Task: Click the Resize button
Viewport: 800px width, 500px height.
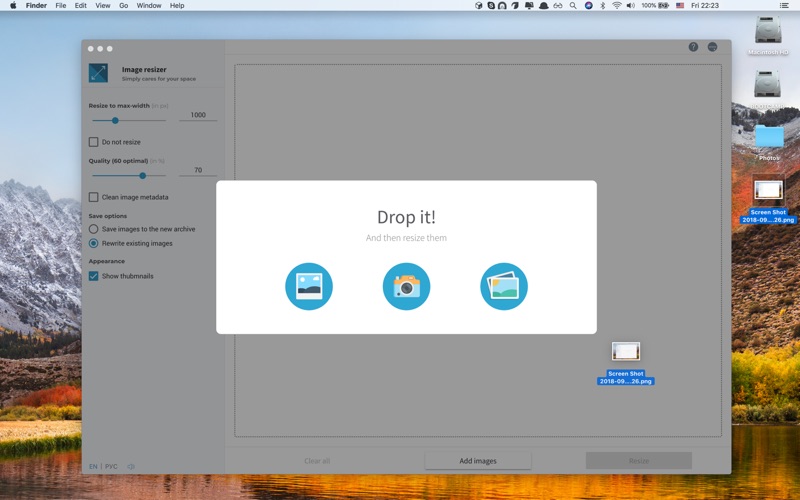Action: coord(639,461)
